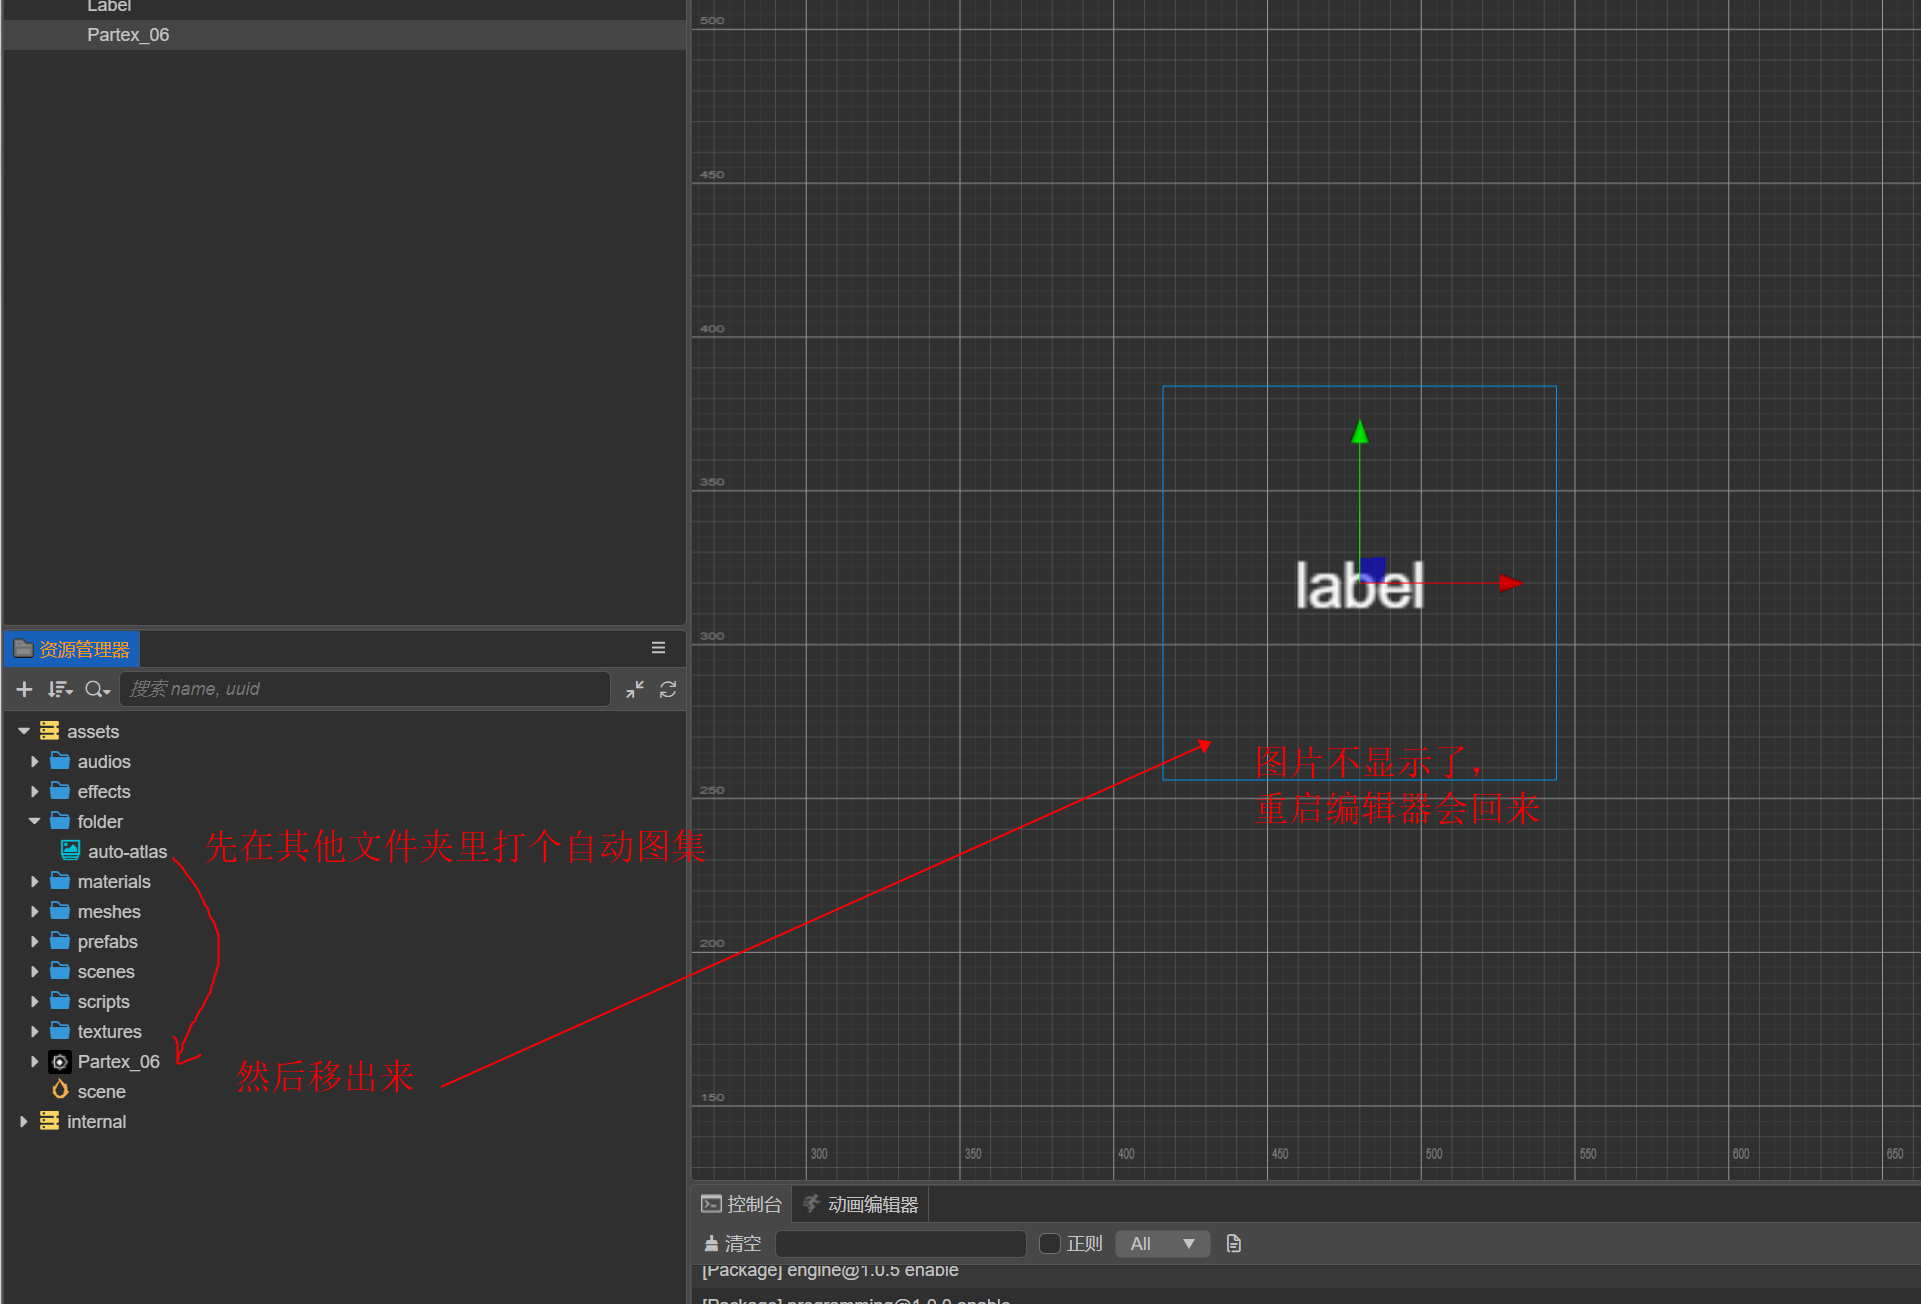This screenshot has width=1921, height=1304.
Task: Select the scene asset file
Action: pos(101,1092)
